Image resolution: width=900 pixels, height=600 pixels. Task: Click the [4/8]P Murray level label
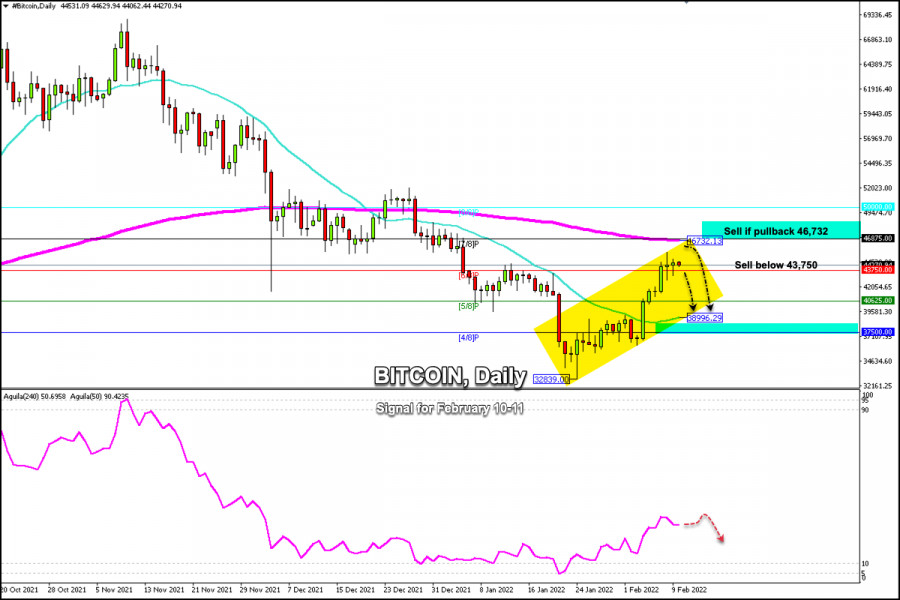[x=468, y=338]
